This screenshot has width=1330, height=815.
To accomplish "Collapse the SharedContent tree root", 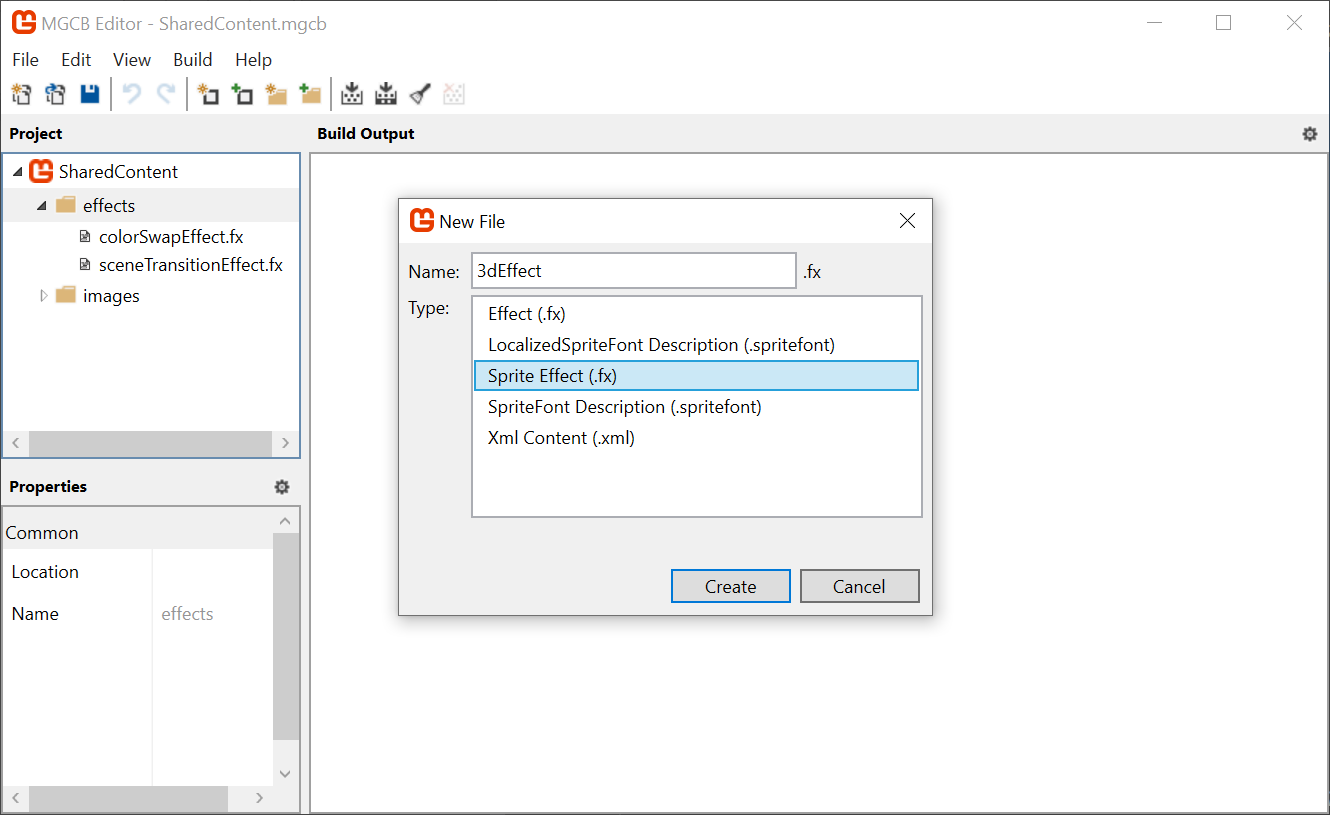I will [x=17, y=171].
